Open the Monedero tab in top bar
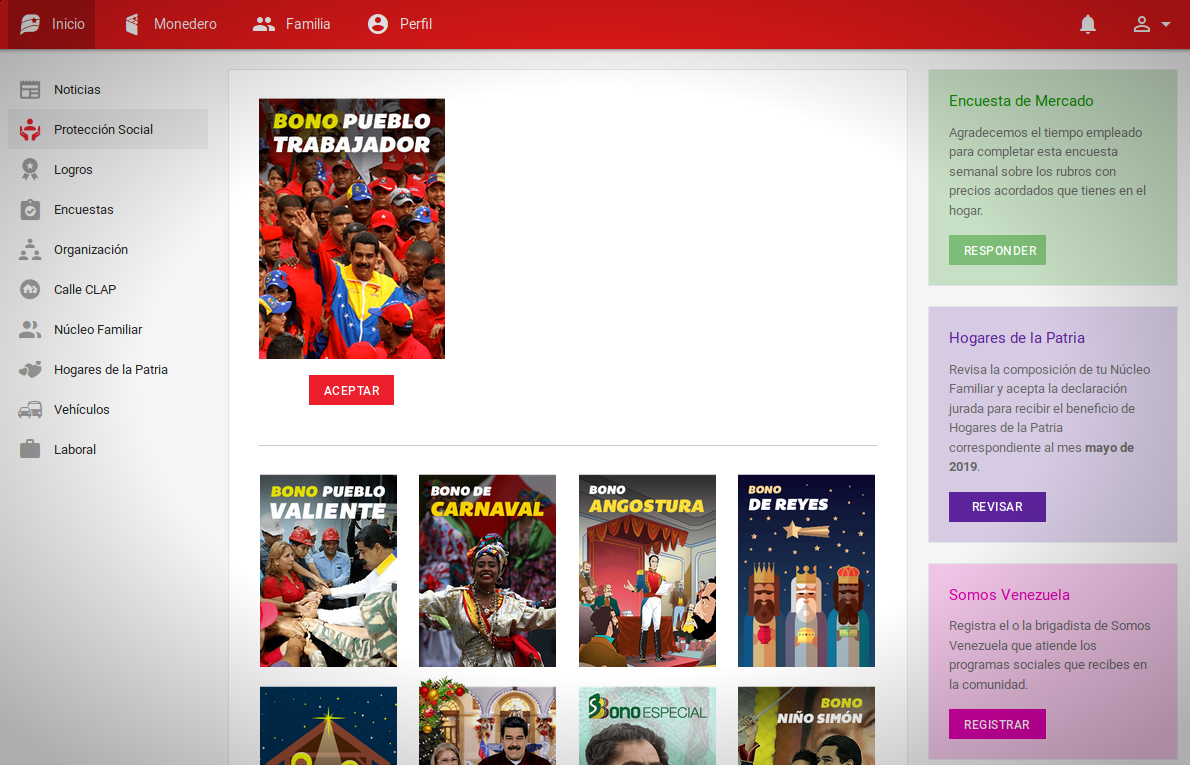The height and width of the screenshot is (765, 1190). point(170,24)
